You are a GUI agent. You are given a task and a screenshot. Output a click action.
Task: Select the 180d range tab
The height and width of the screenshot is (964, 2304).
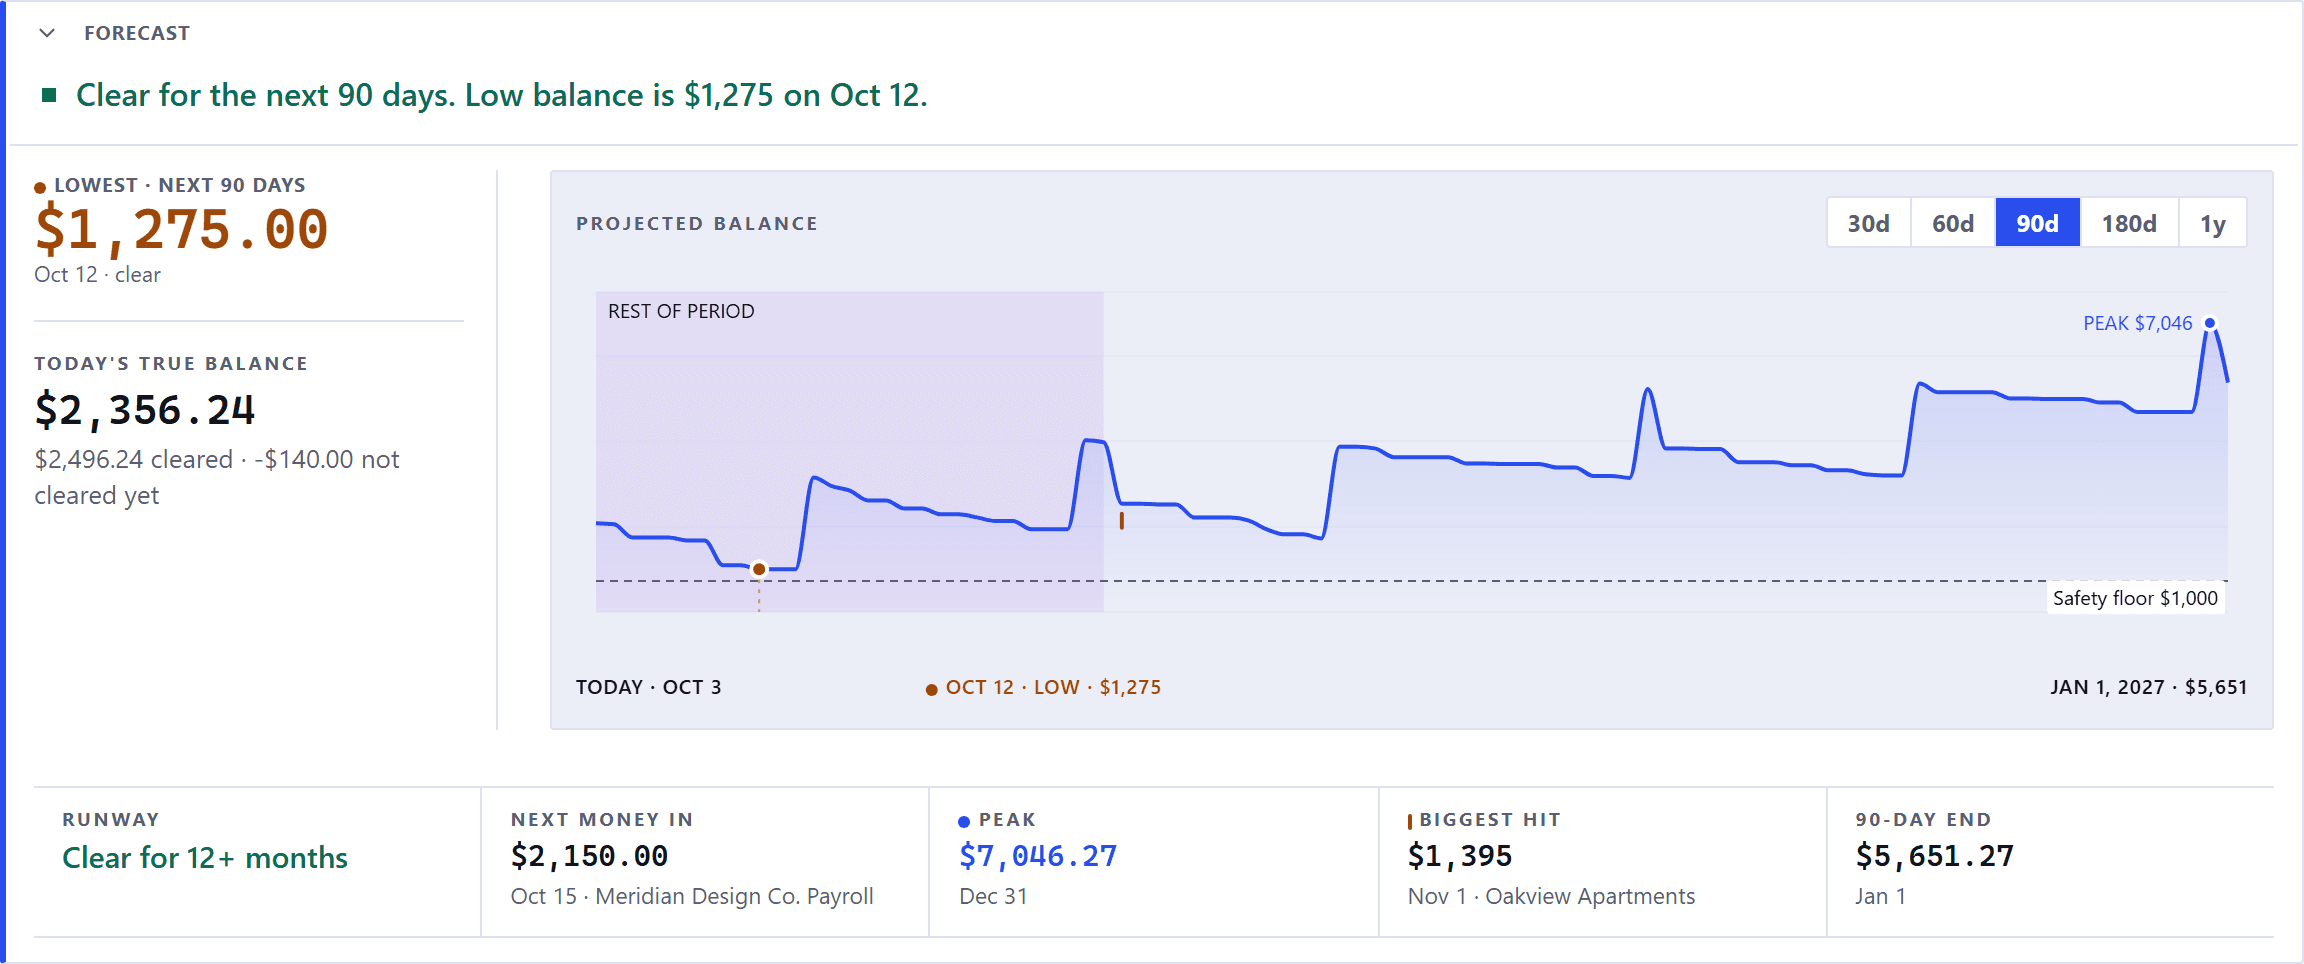[2128, 223]
